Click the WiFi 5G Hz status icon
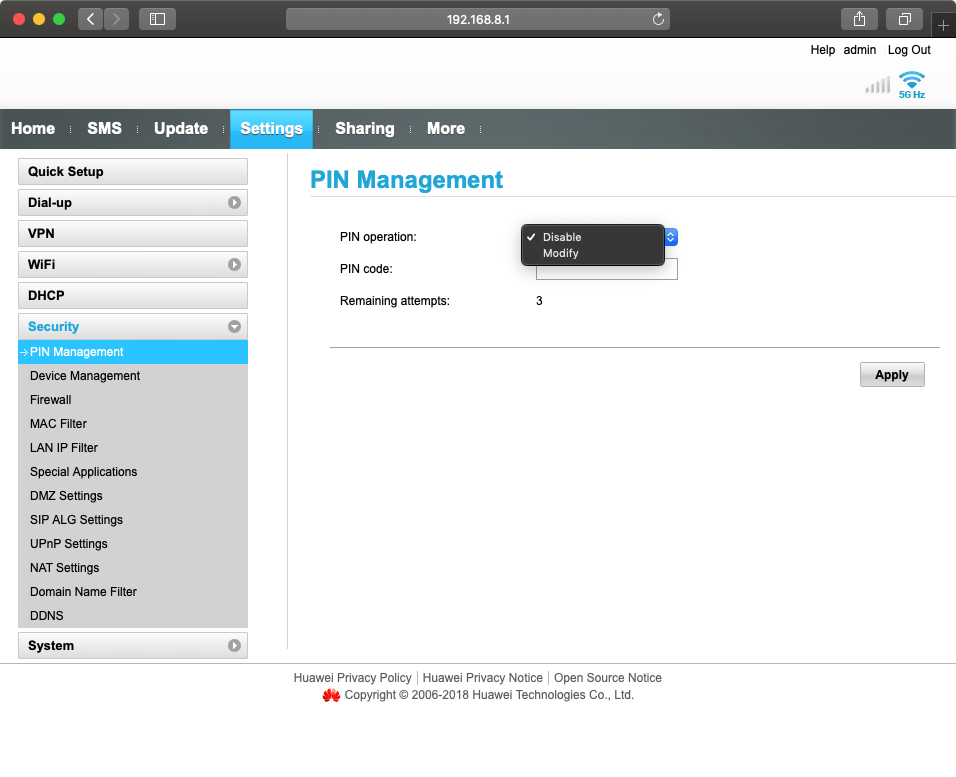Viewport: 956px width, 777px height. pyautogui.click(x=911, y=84)
